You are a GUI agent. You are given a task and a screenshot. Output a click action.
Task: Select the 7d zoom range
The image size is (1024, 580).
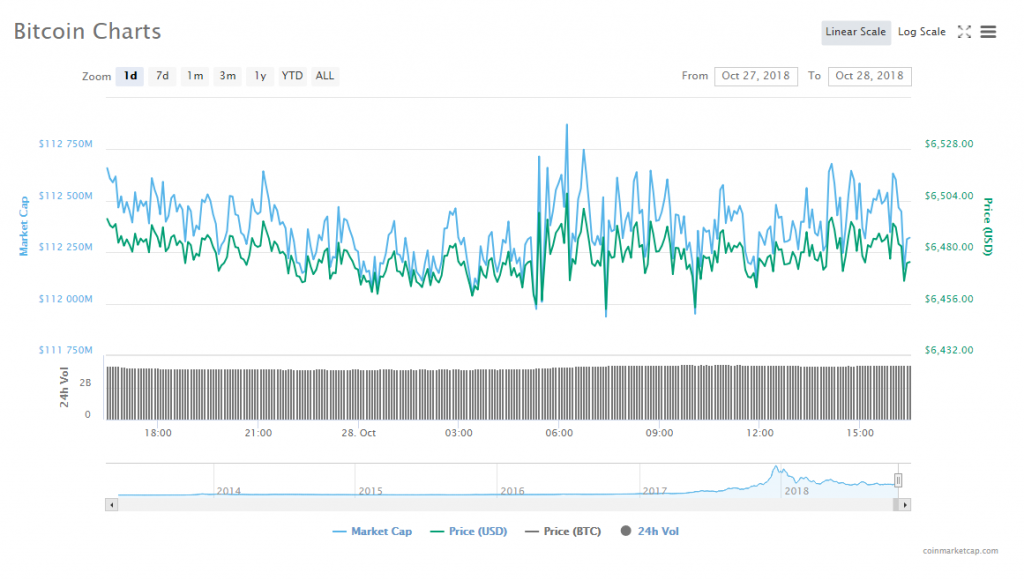(x=162, y=76)
